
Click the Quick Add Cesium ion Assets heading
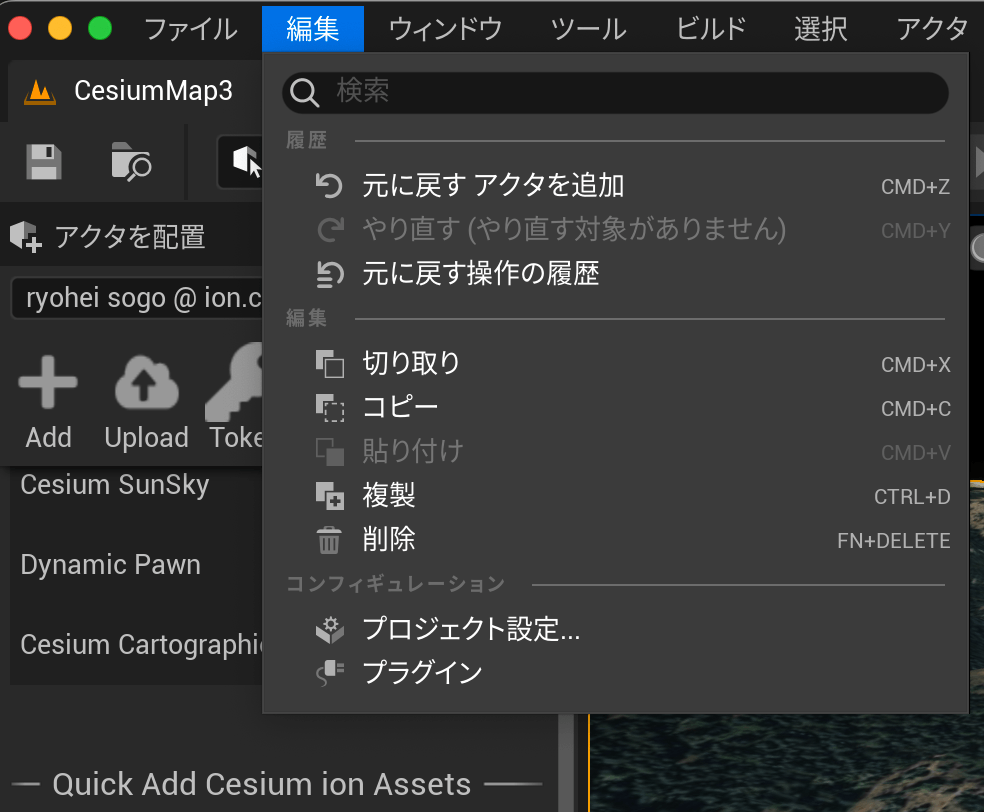pyautogui.click(x=262, y=784)
